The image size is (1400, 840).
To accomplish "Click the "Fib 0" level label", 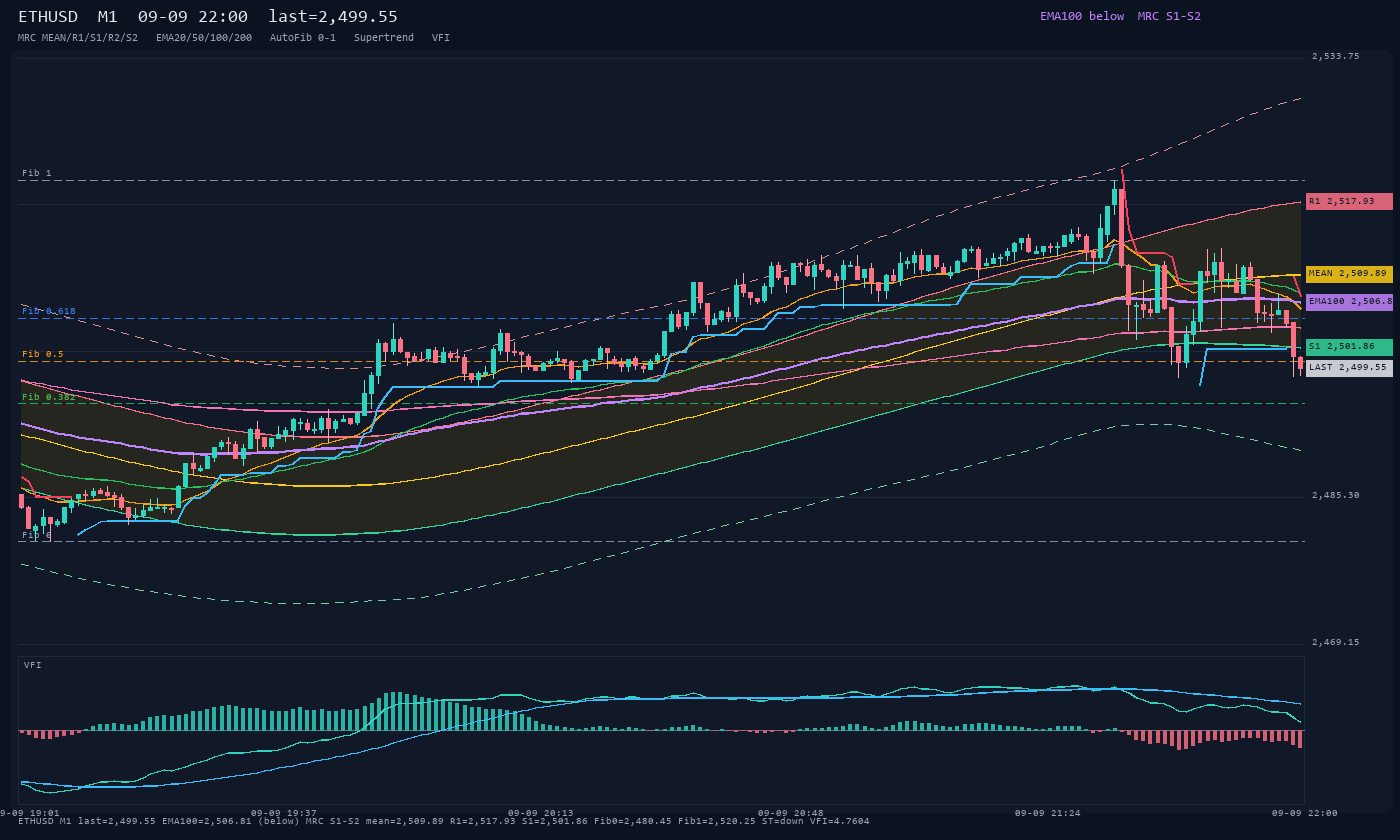I will coord(36,535).
